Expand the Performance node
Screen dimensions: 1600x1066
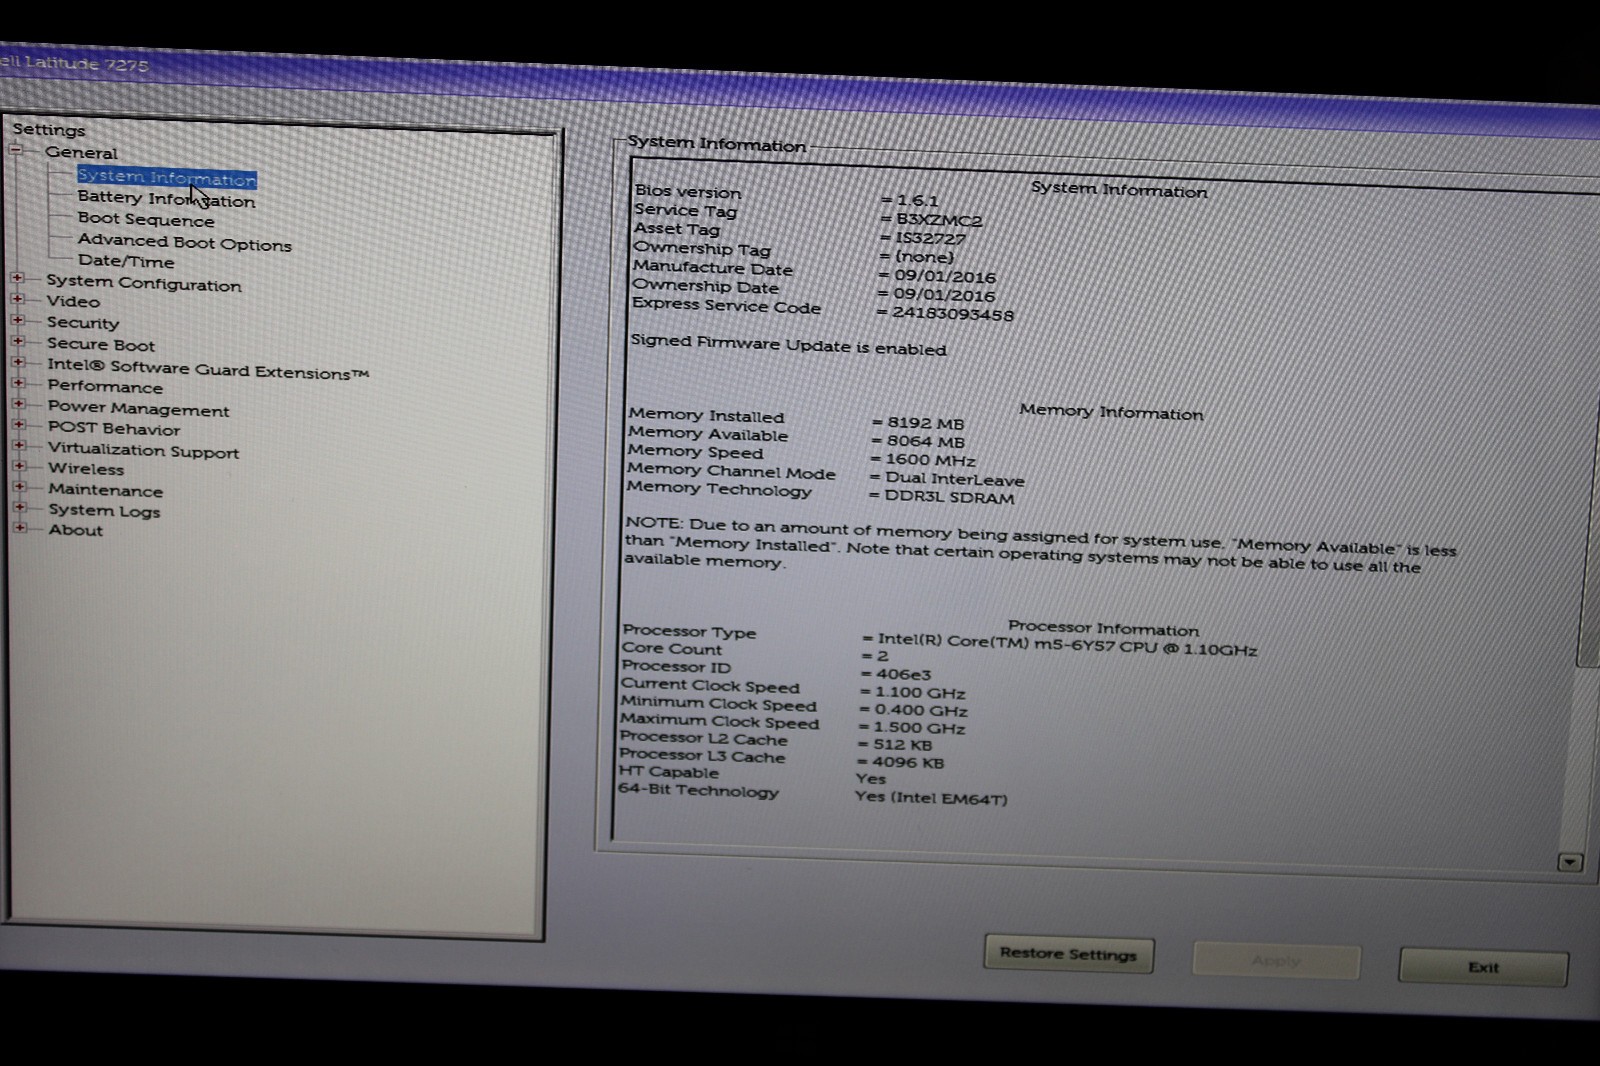pyautogui.click(x=18, y=383)
